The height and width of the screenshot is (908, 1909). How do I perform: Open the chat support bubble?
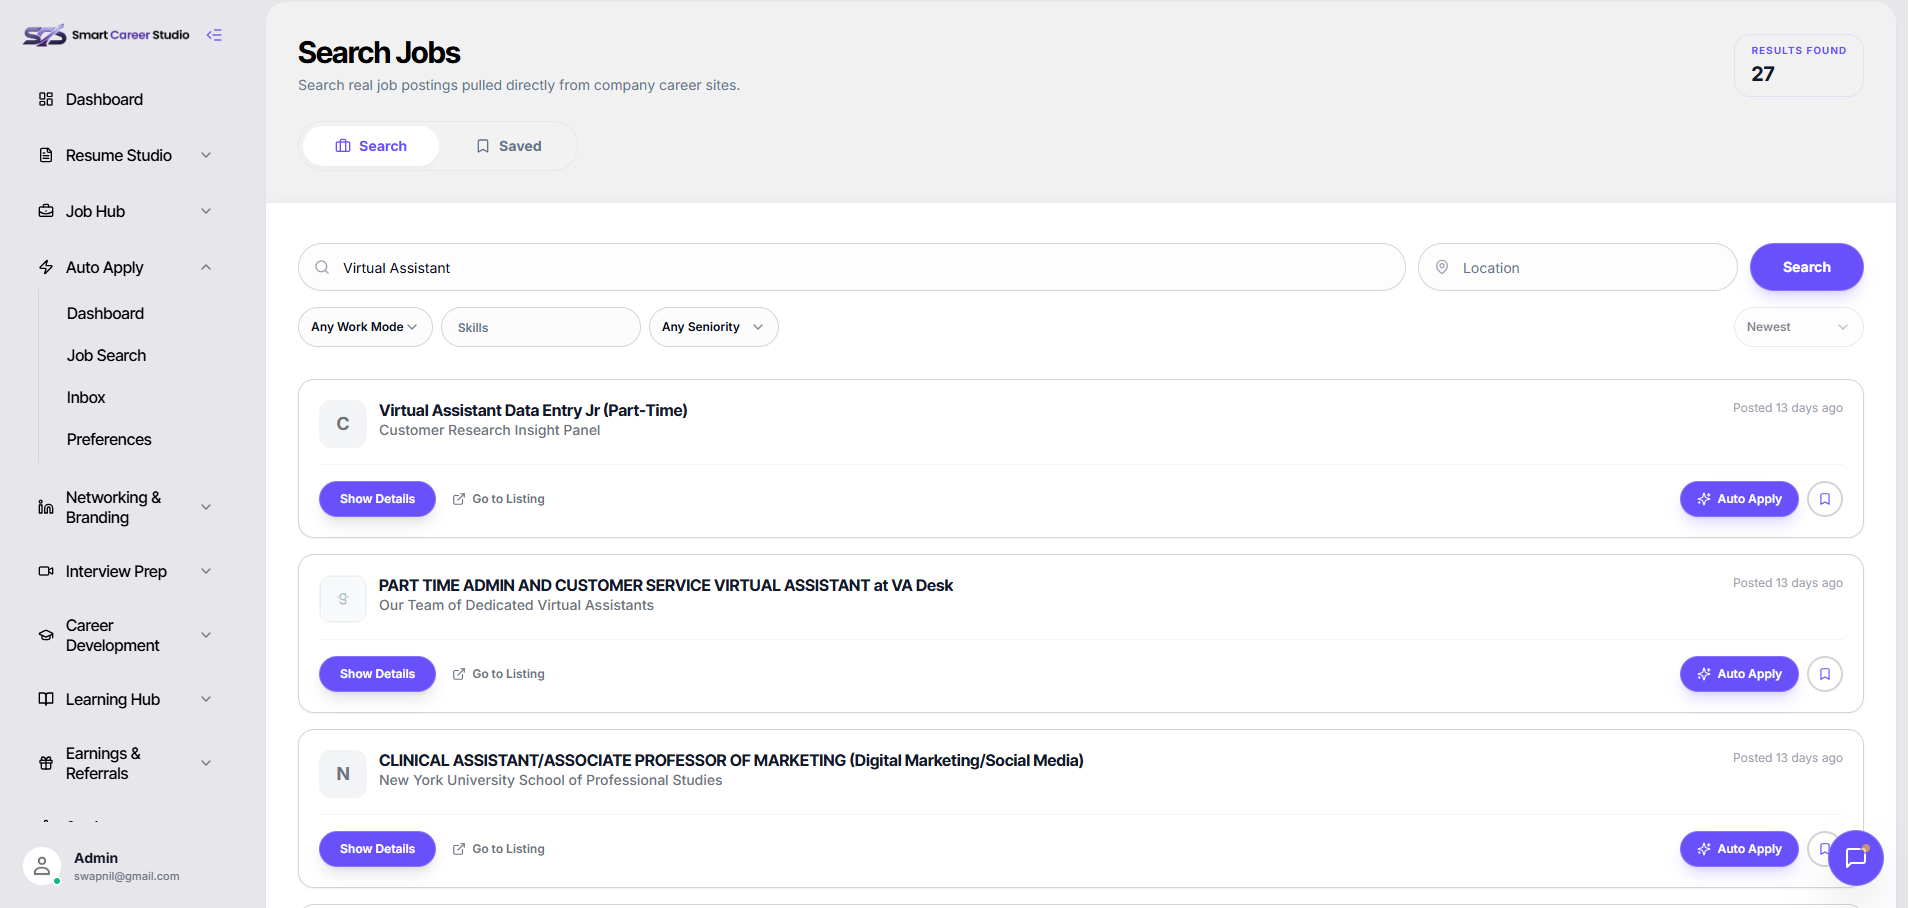(x=1856, y=858)
